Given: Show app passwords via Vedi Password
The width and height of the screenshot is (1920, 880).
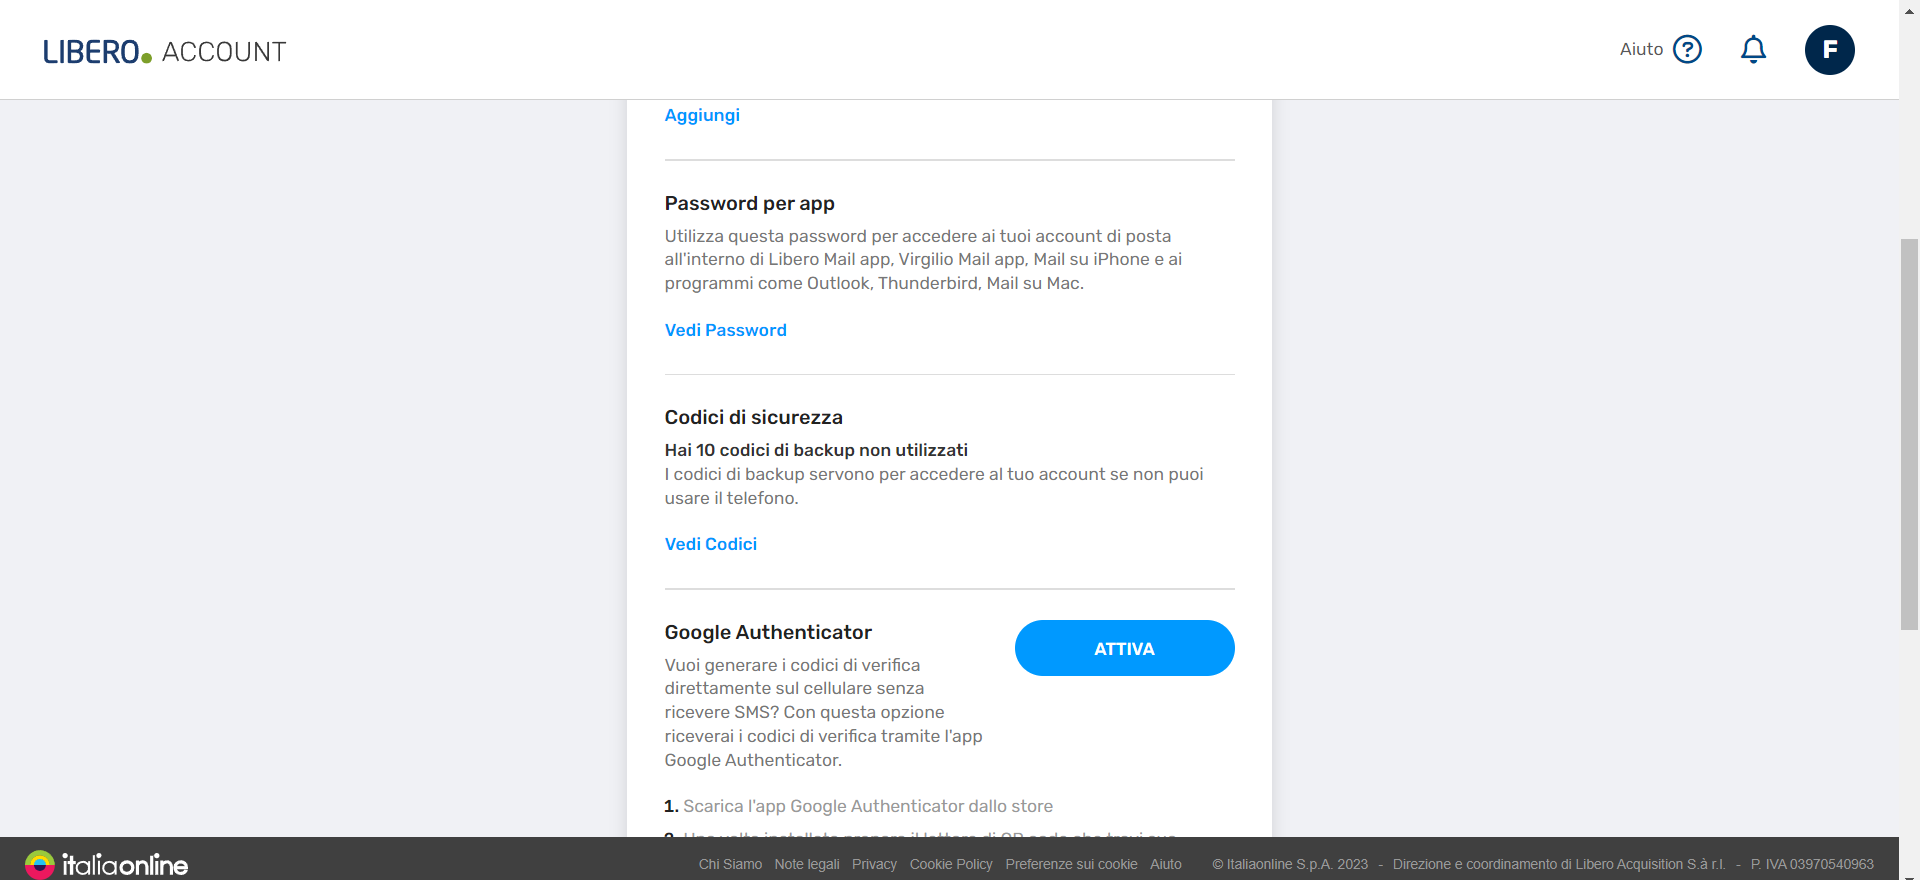Looking at the screenshot, I should pyautogui.click(x=725, y=330).
